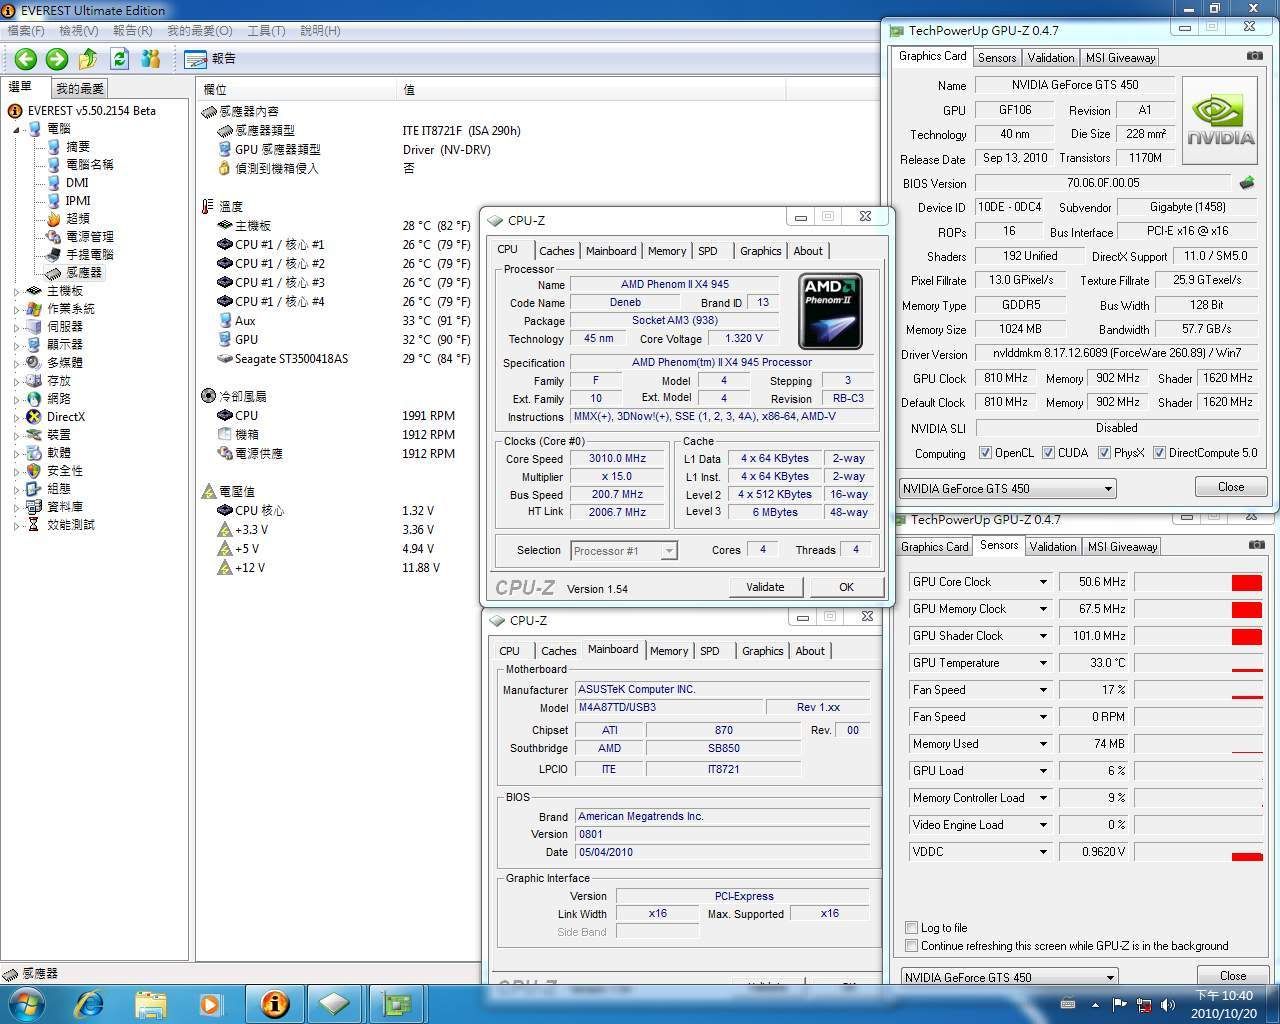Open MSI Giveaway tab in GPU-Z Sensors window
1280x1024 pixels.
[x=1122, y=547]
